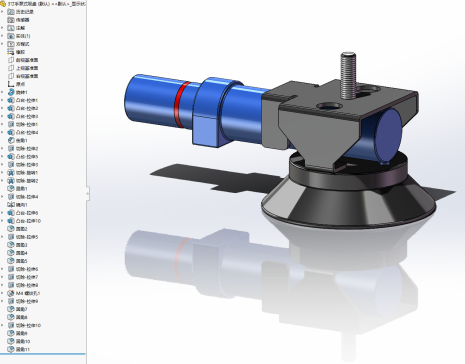465x364 pixels.
Task: Click the feature tree panel collapse handle
Action: click(88, 193)
